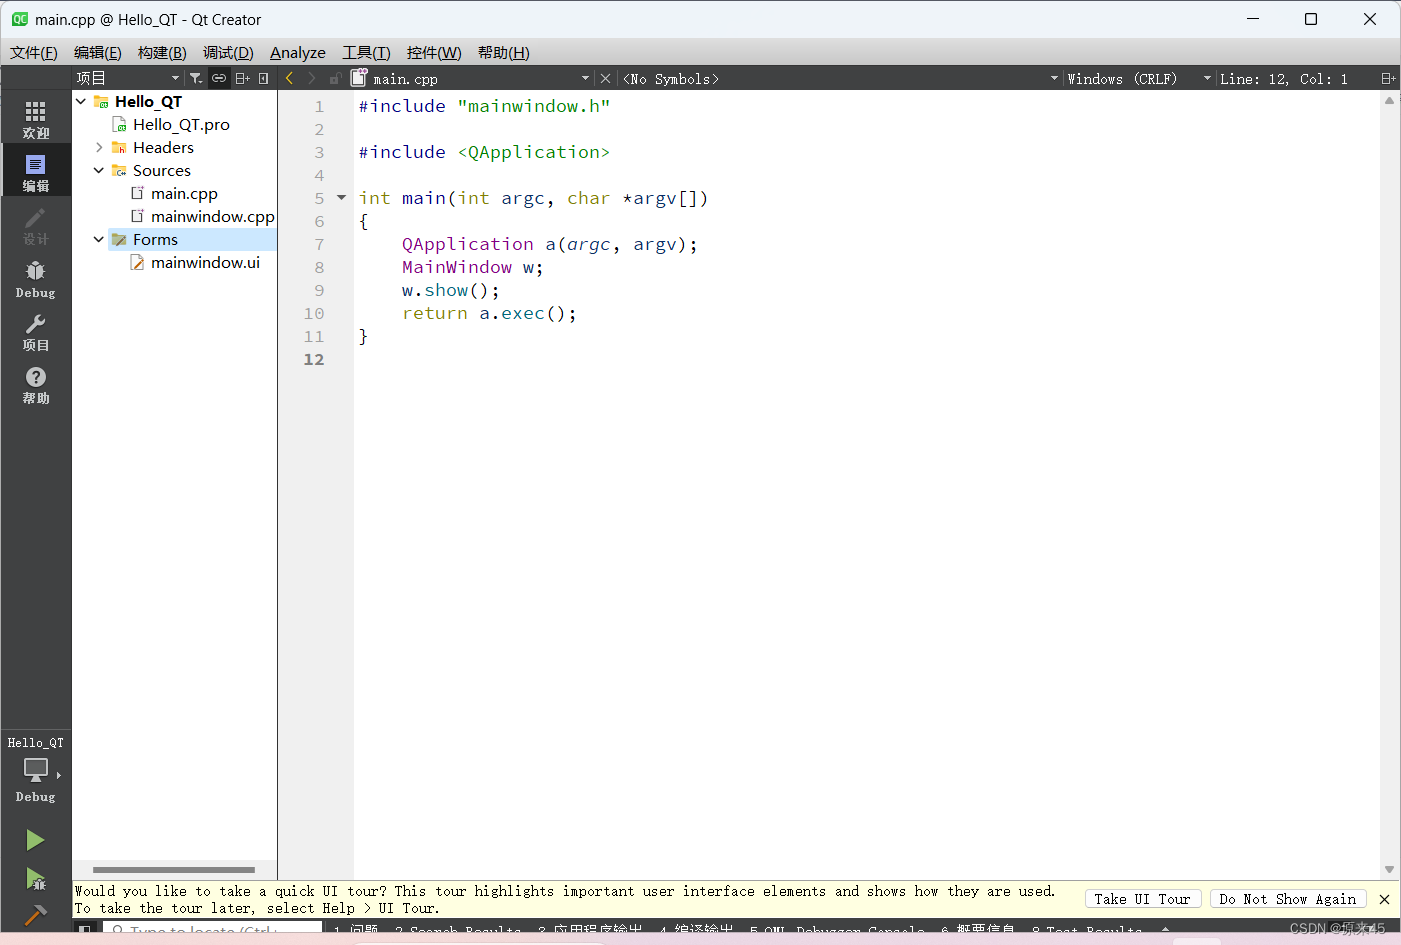This screenshot has height=945, width=1401.
Task: Start debugging with play-bug button
Action: [x=35, y=879]
